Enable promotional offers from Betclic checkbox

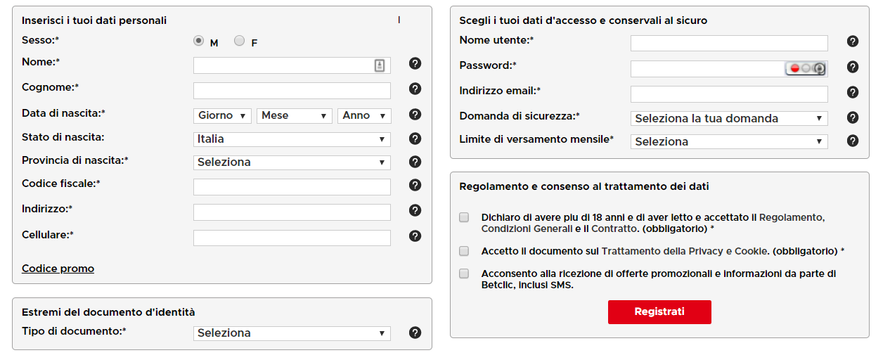[464, 274]
